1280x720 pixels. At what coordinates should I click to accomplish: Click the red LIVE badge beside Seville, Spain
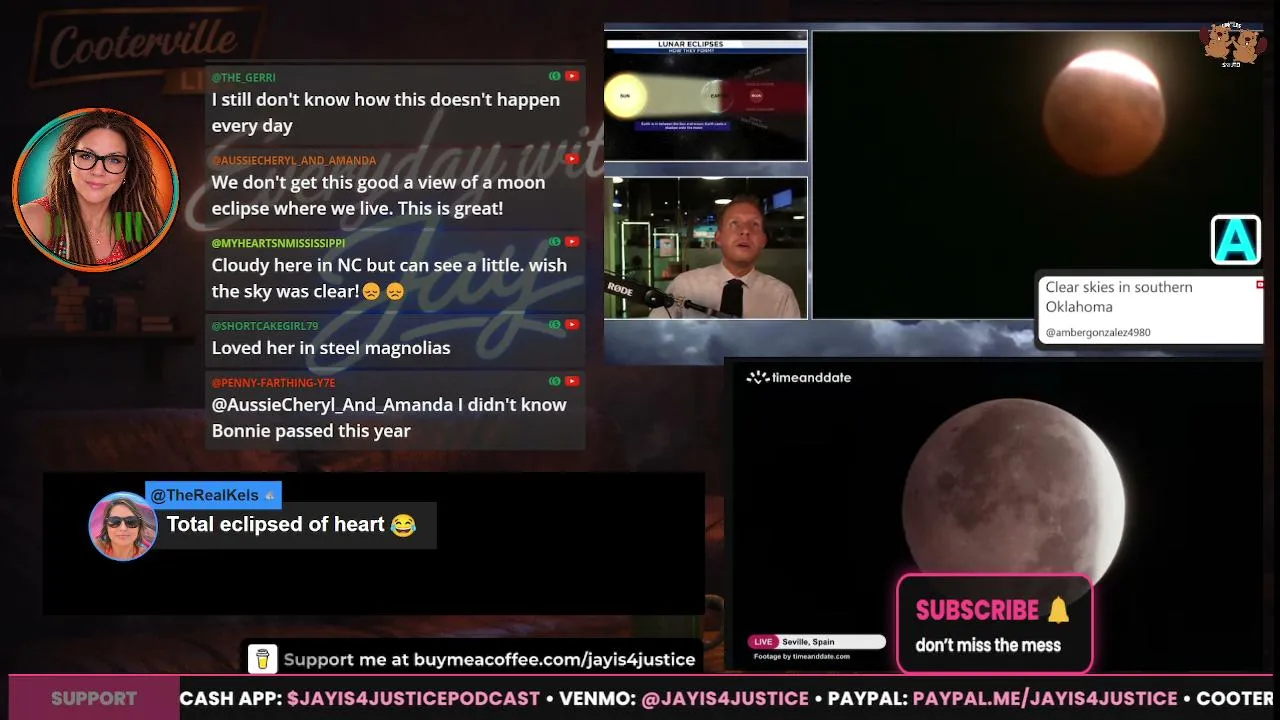(763, 642)
